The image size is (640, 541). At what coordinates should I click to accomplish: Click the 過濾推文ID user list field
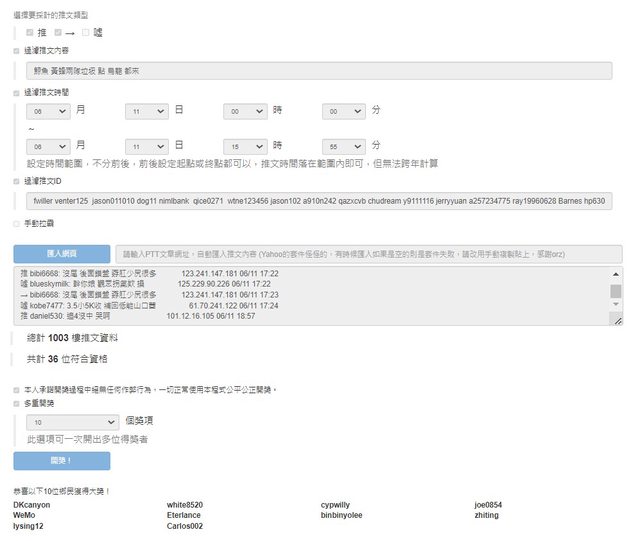[318, 201]
